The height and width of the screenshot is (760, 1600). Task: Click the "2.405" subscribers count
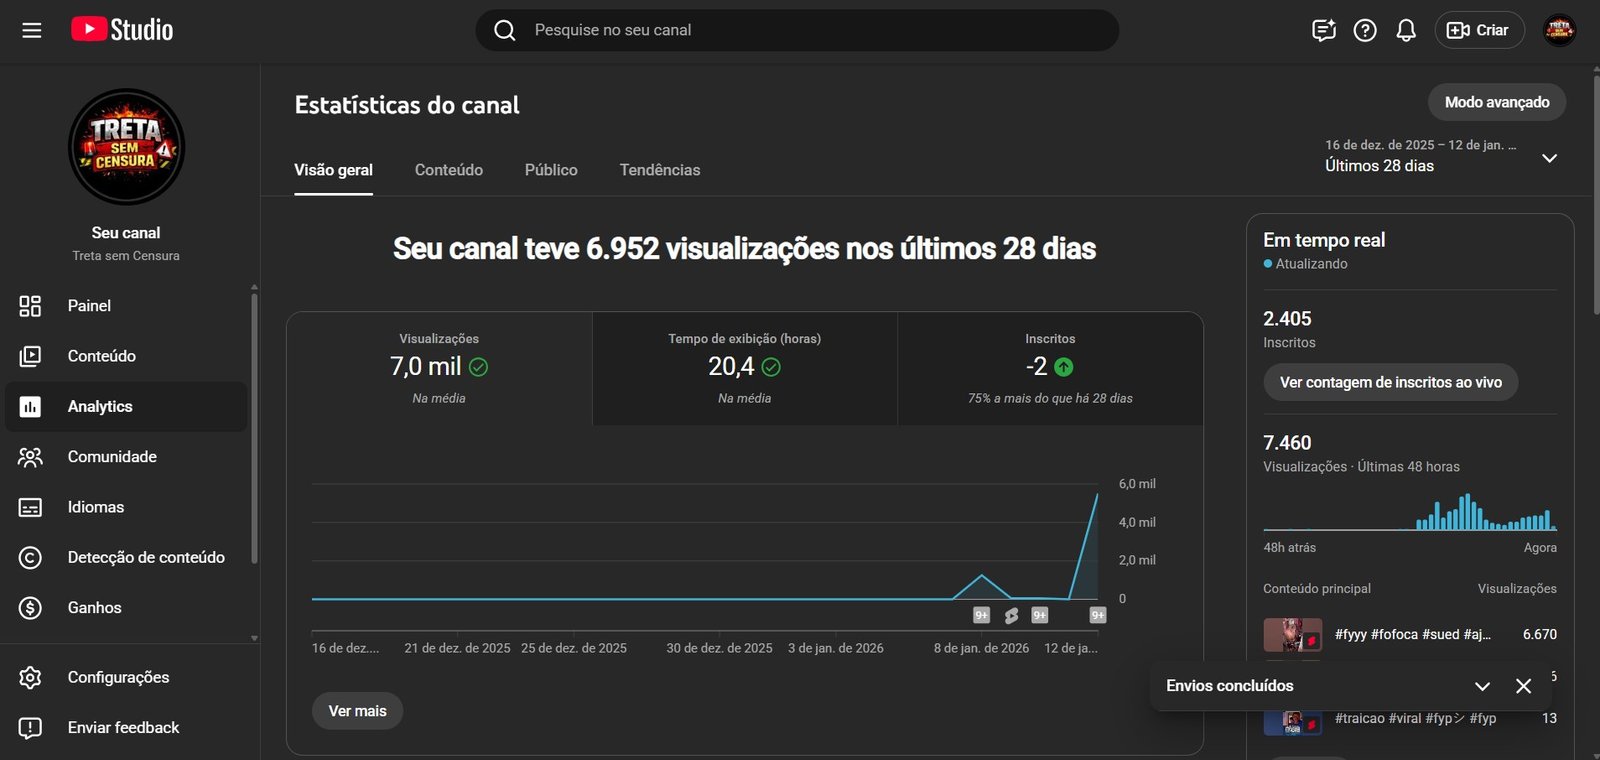[1287, 319]
